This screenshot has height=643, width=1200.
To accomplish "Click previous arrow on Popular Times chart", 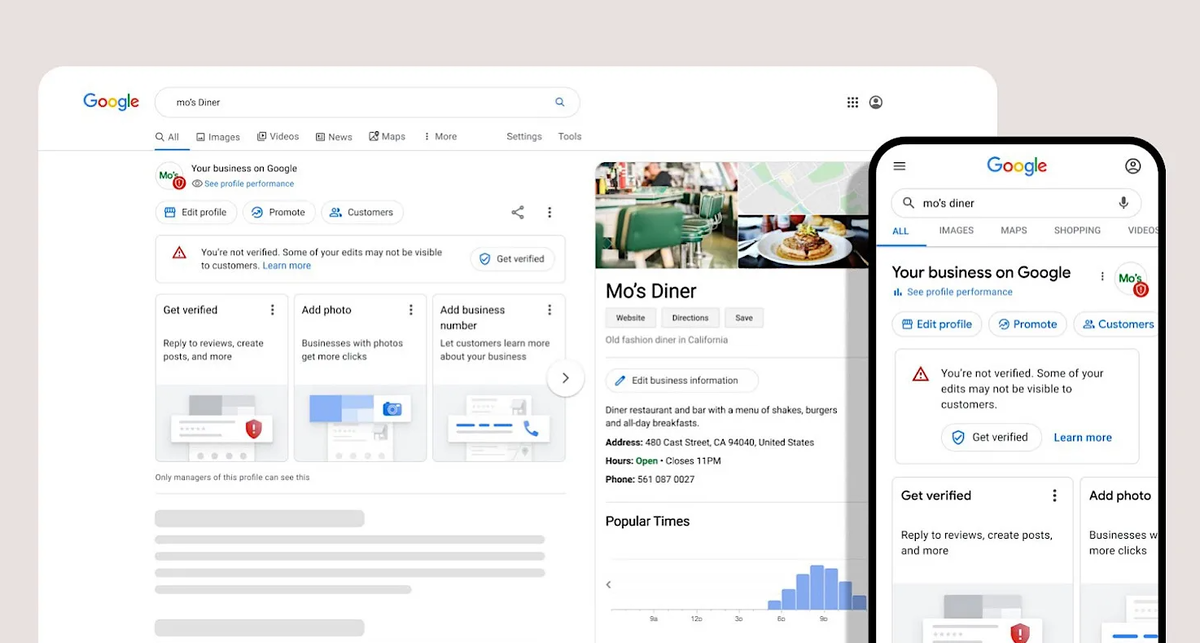I will click(608, 585).
